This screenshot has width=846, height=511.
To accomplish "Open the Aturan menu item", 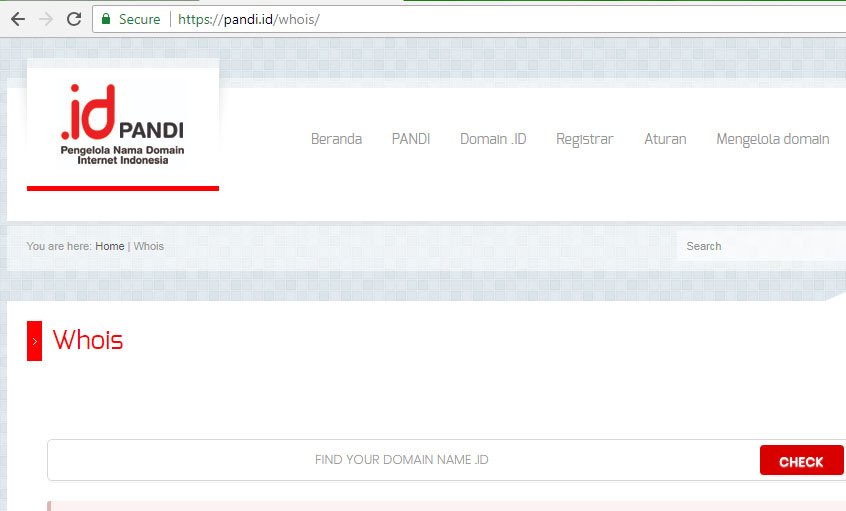I will 665,139.
